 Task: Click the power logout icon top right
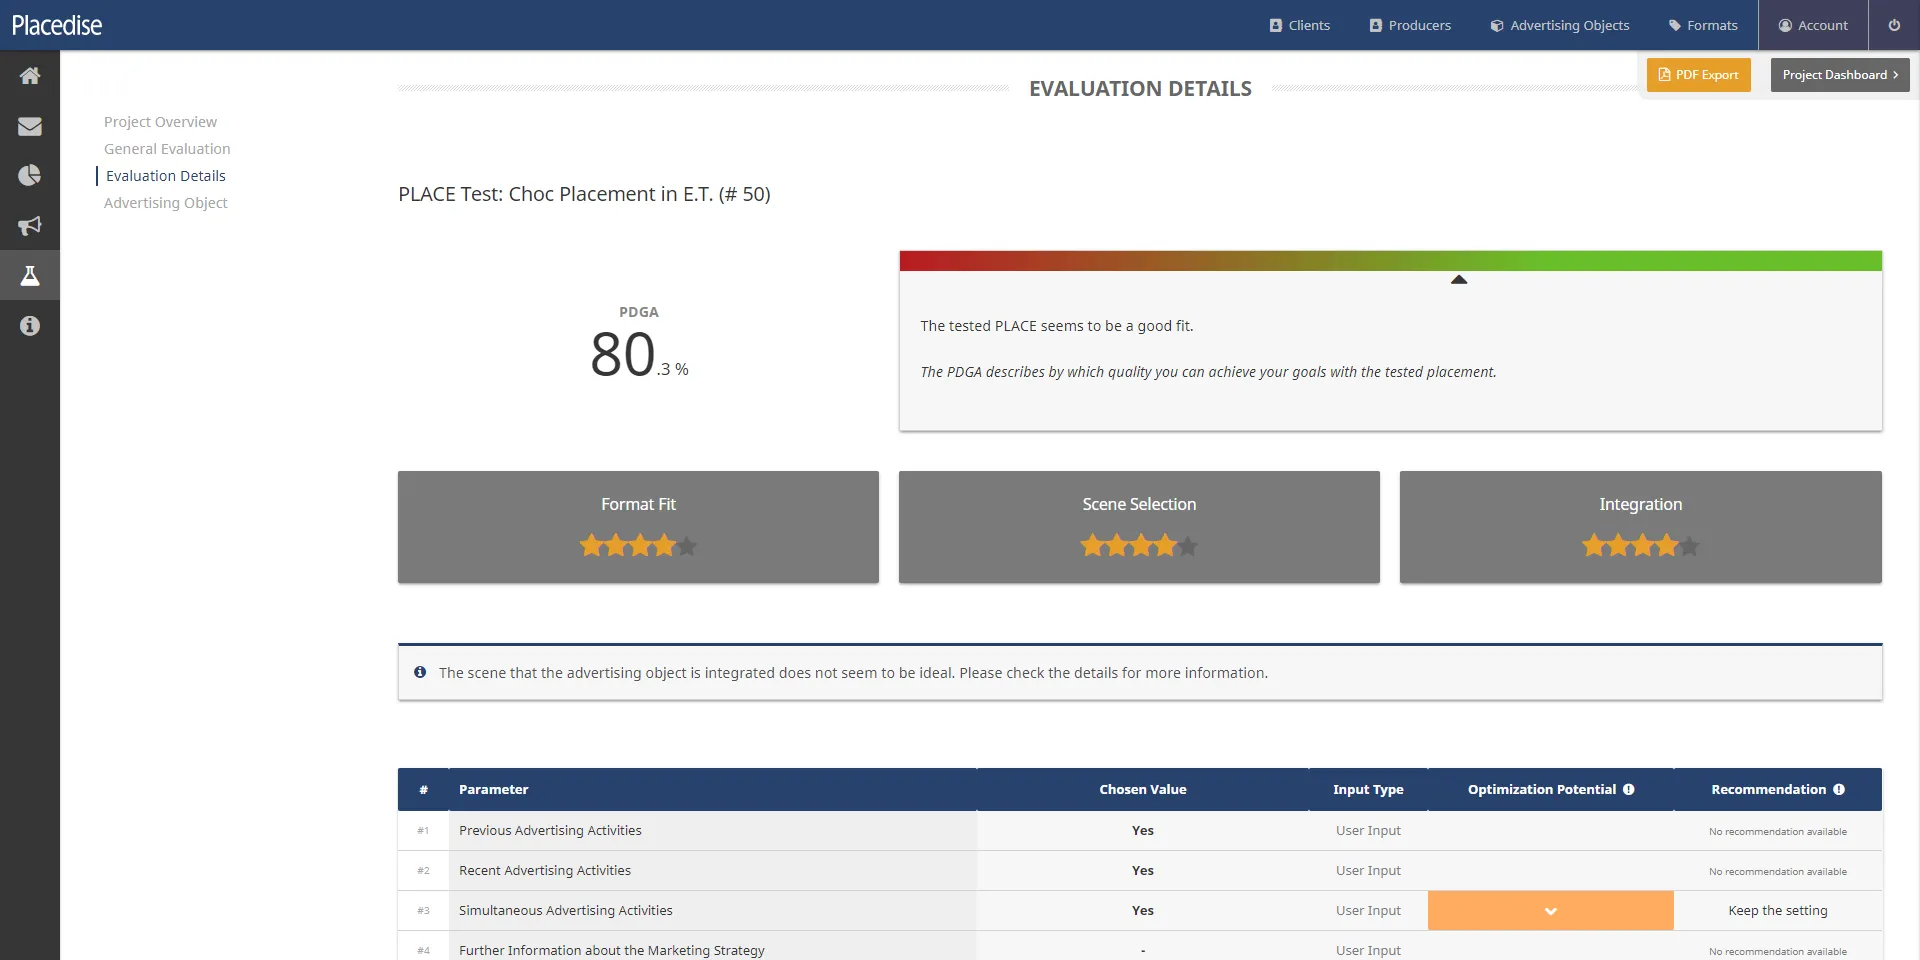tap(1894, 25)
